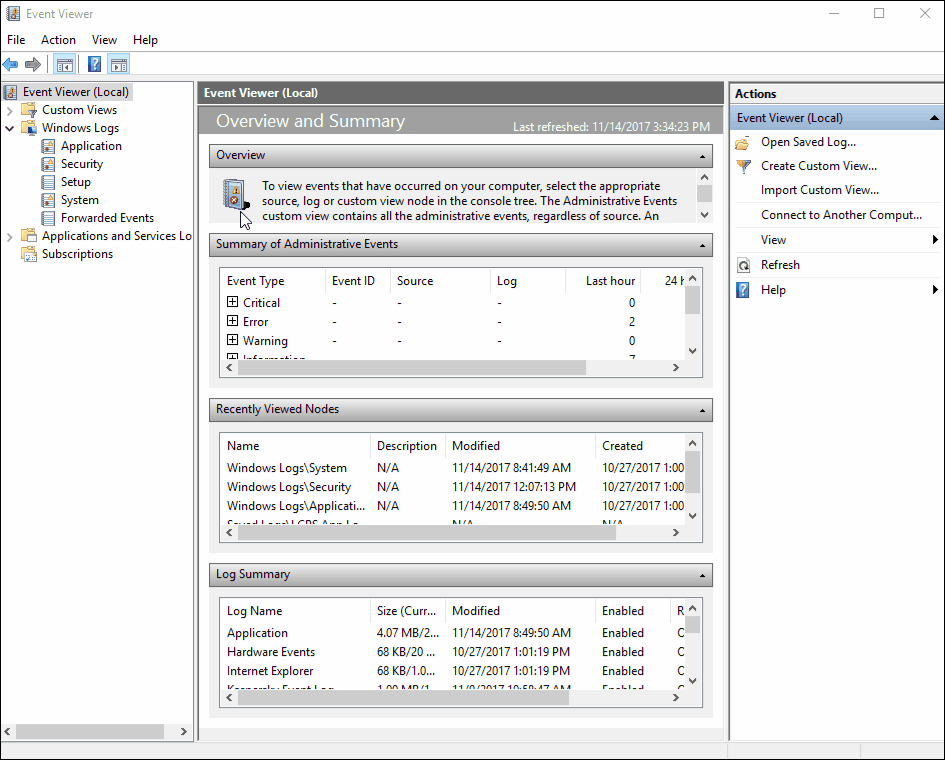This screenshot has height=760, width=945.
Task: Click Open Saved Log action
Action: click(x=808, y=142)
